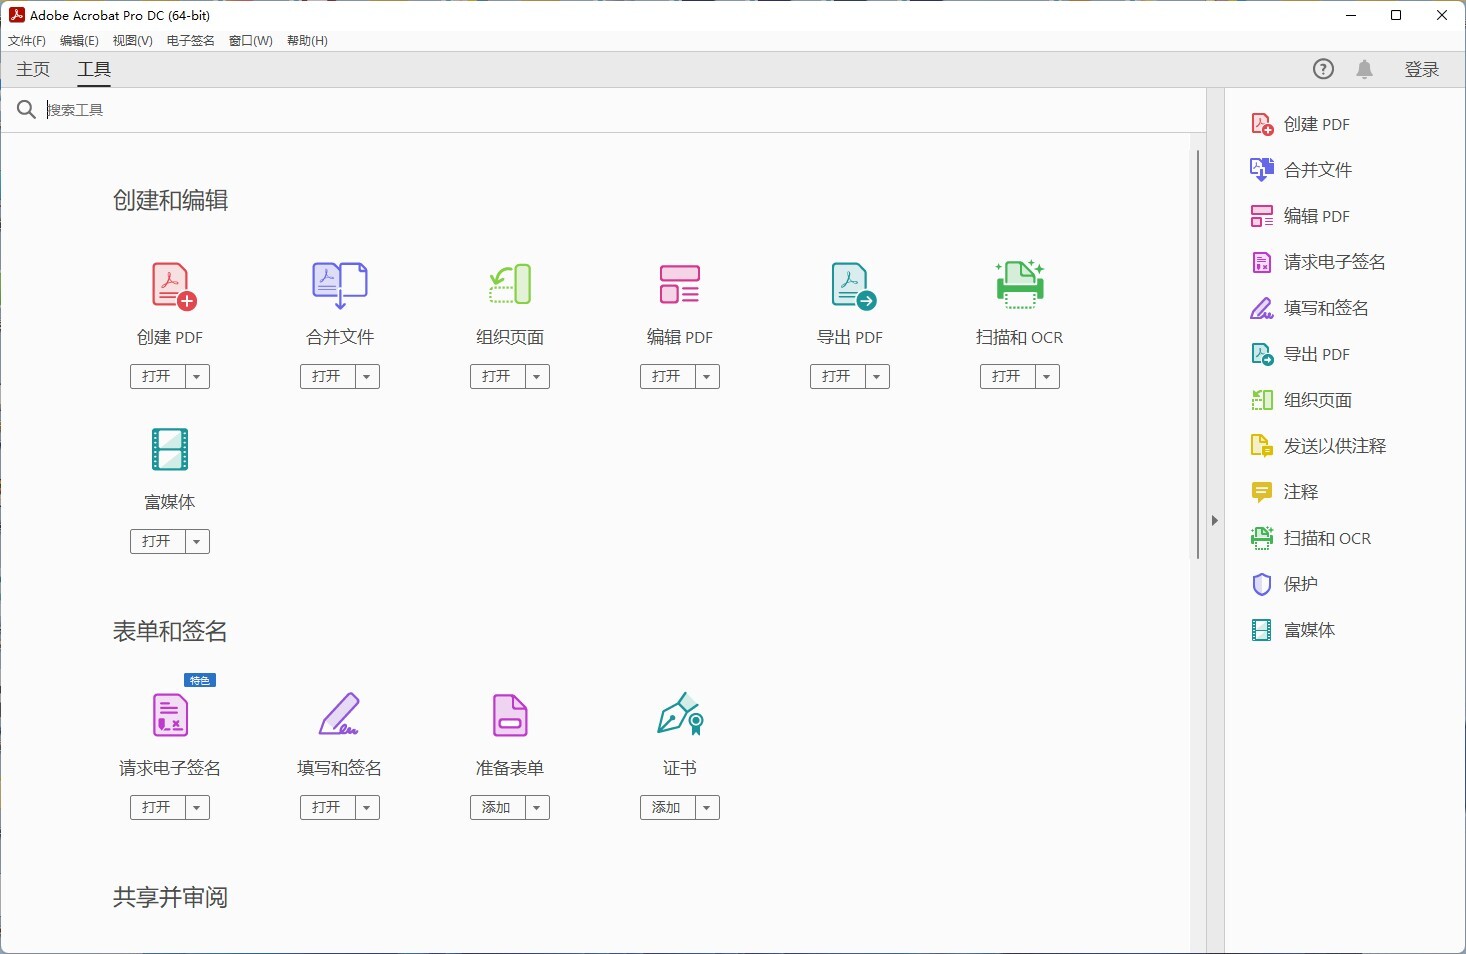Click 打开 button under 富媒体
Screen dimensions: 1466x954
tap(158, 542)
